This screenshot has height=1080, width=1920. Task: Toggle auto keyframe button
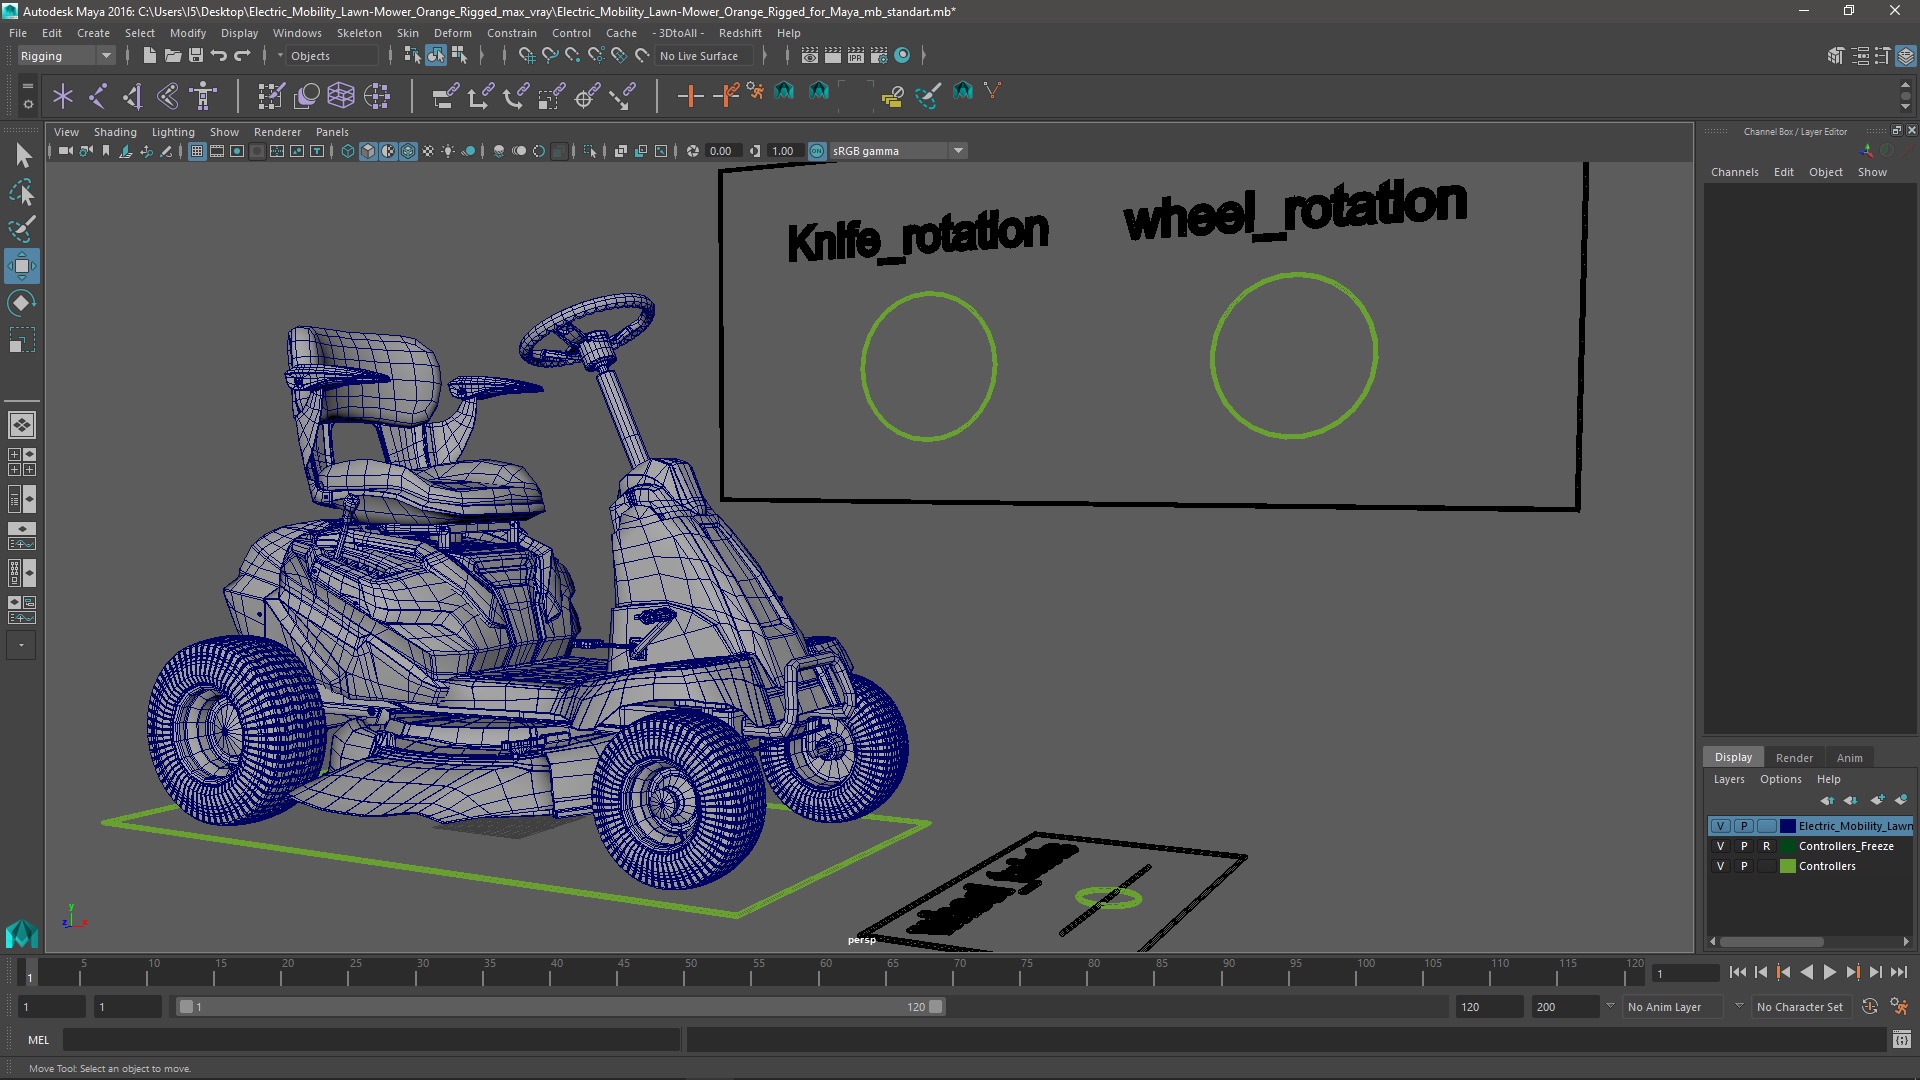(1869, 1007)
